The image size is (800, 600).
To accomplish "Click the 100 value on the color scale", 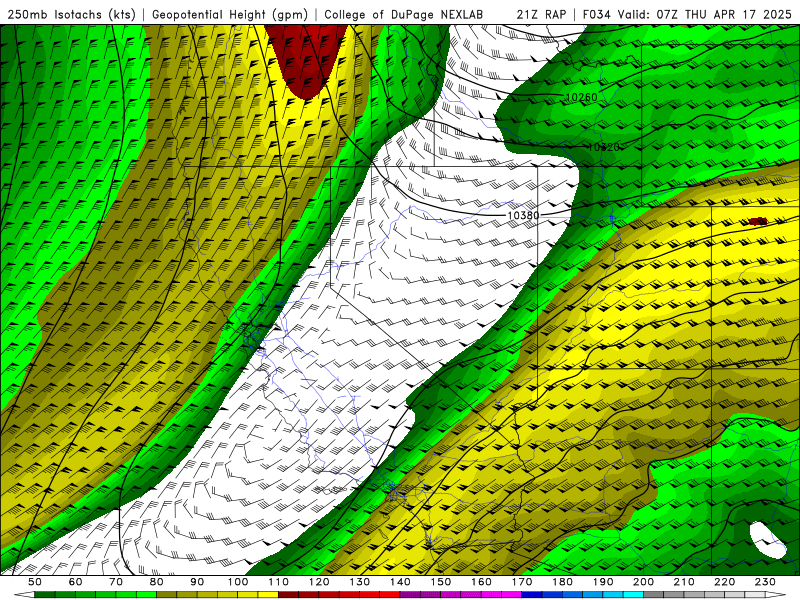I will coord(238,582).
